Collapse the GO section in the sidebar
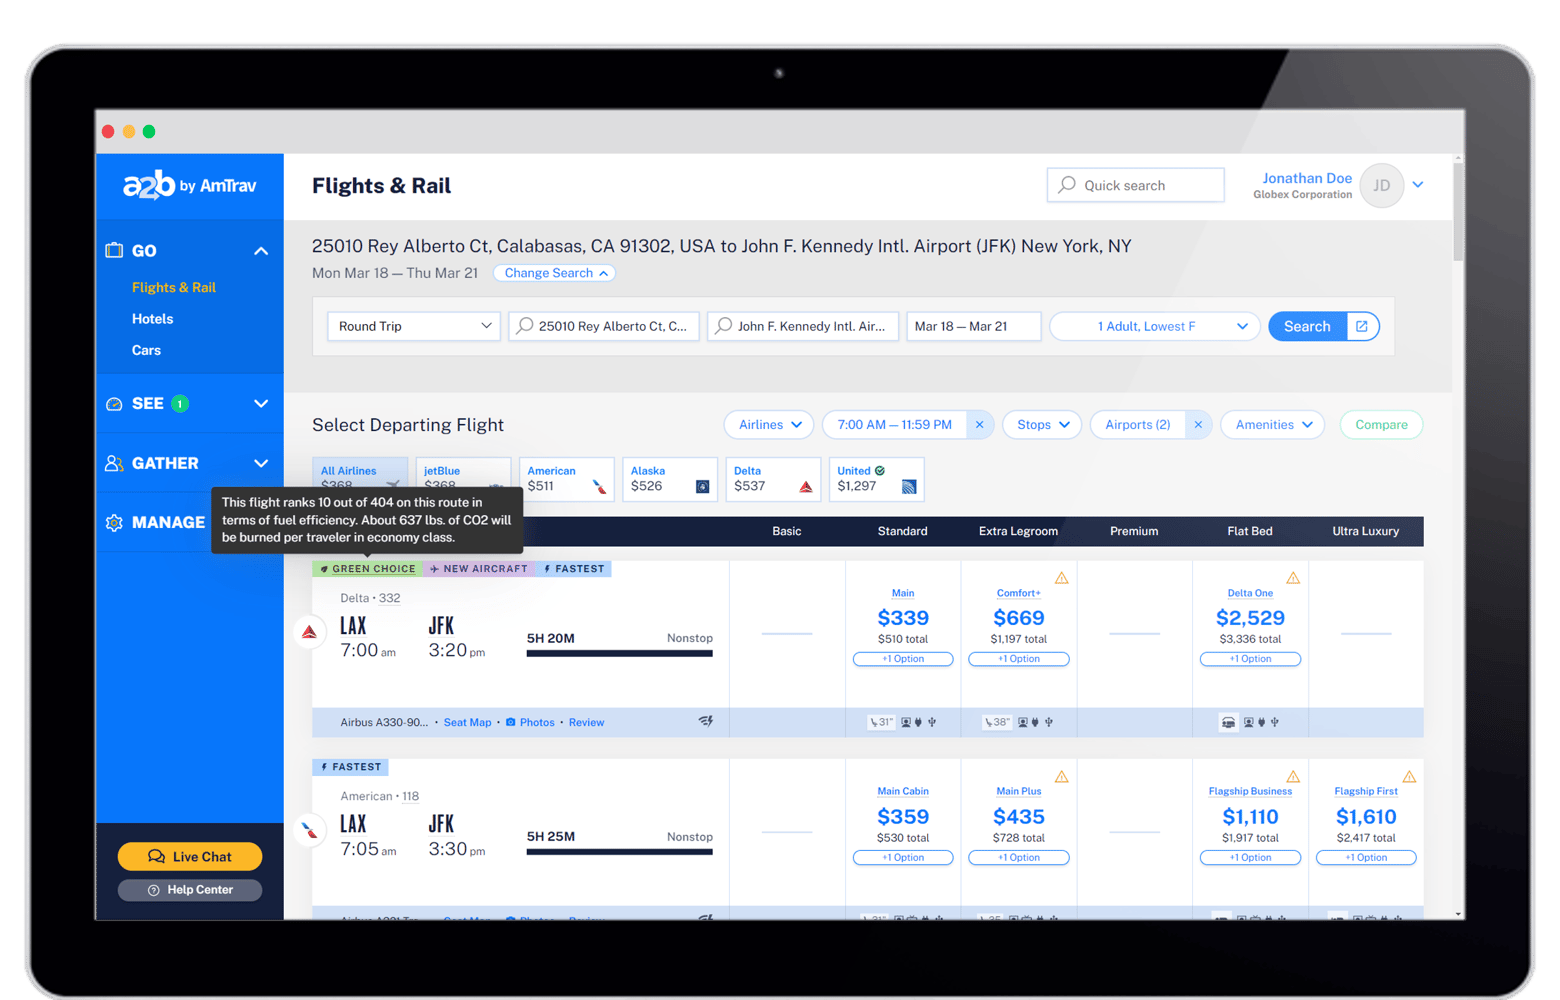This screenshot has height=1000, width=1560. [x=259, y=250]
